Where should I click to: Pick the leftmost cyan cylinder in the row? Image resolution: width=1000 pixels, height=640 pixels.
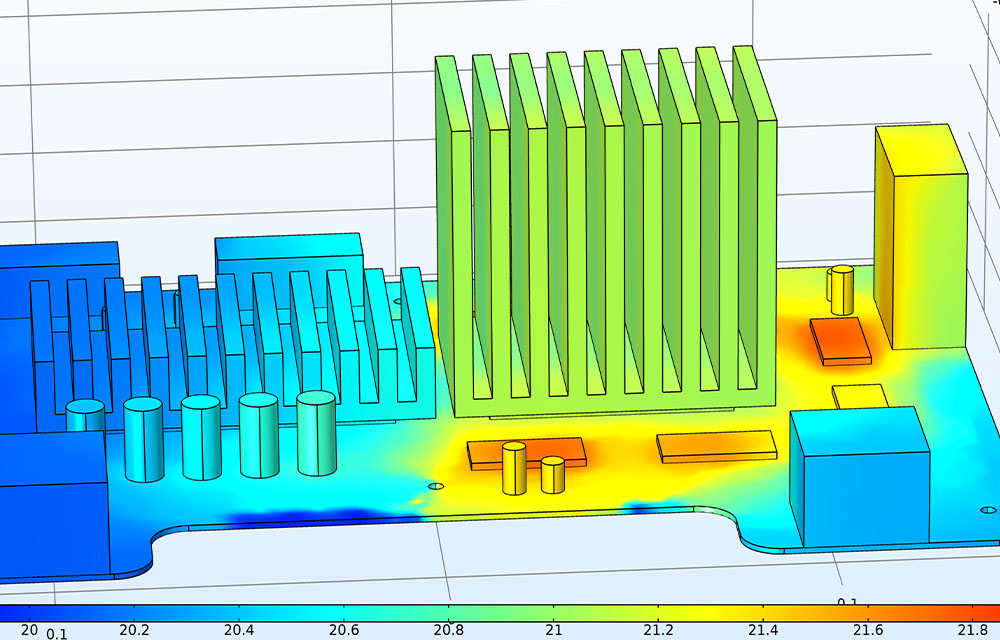[85, 416]
